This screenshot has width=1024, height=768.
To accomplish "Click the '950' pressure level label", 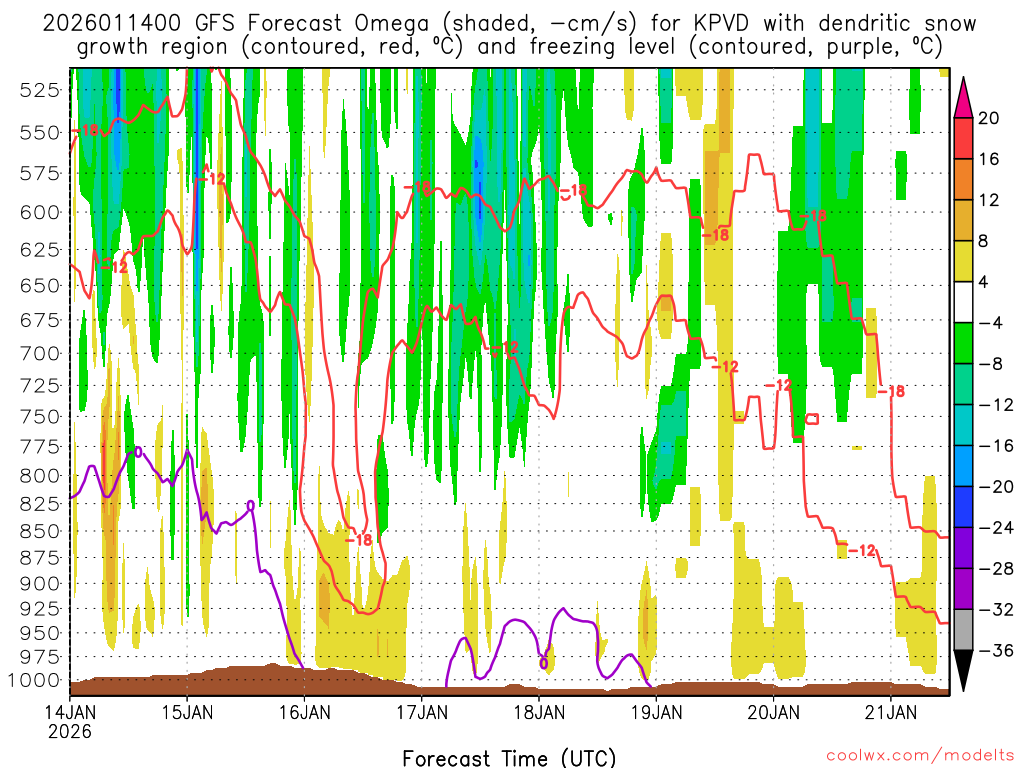I will [x=40, y=633].
